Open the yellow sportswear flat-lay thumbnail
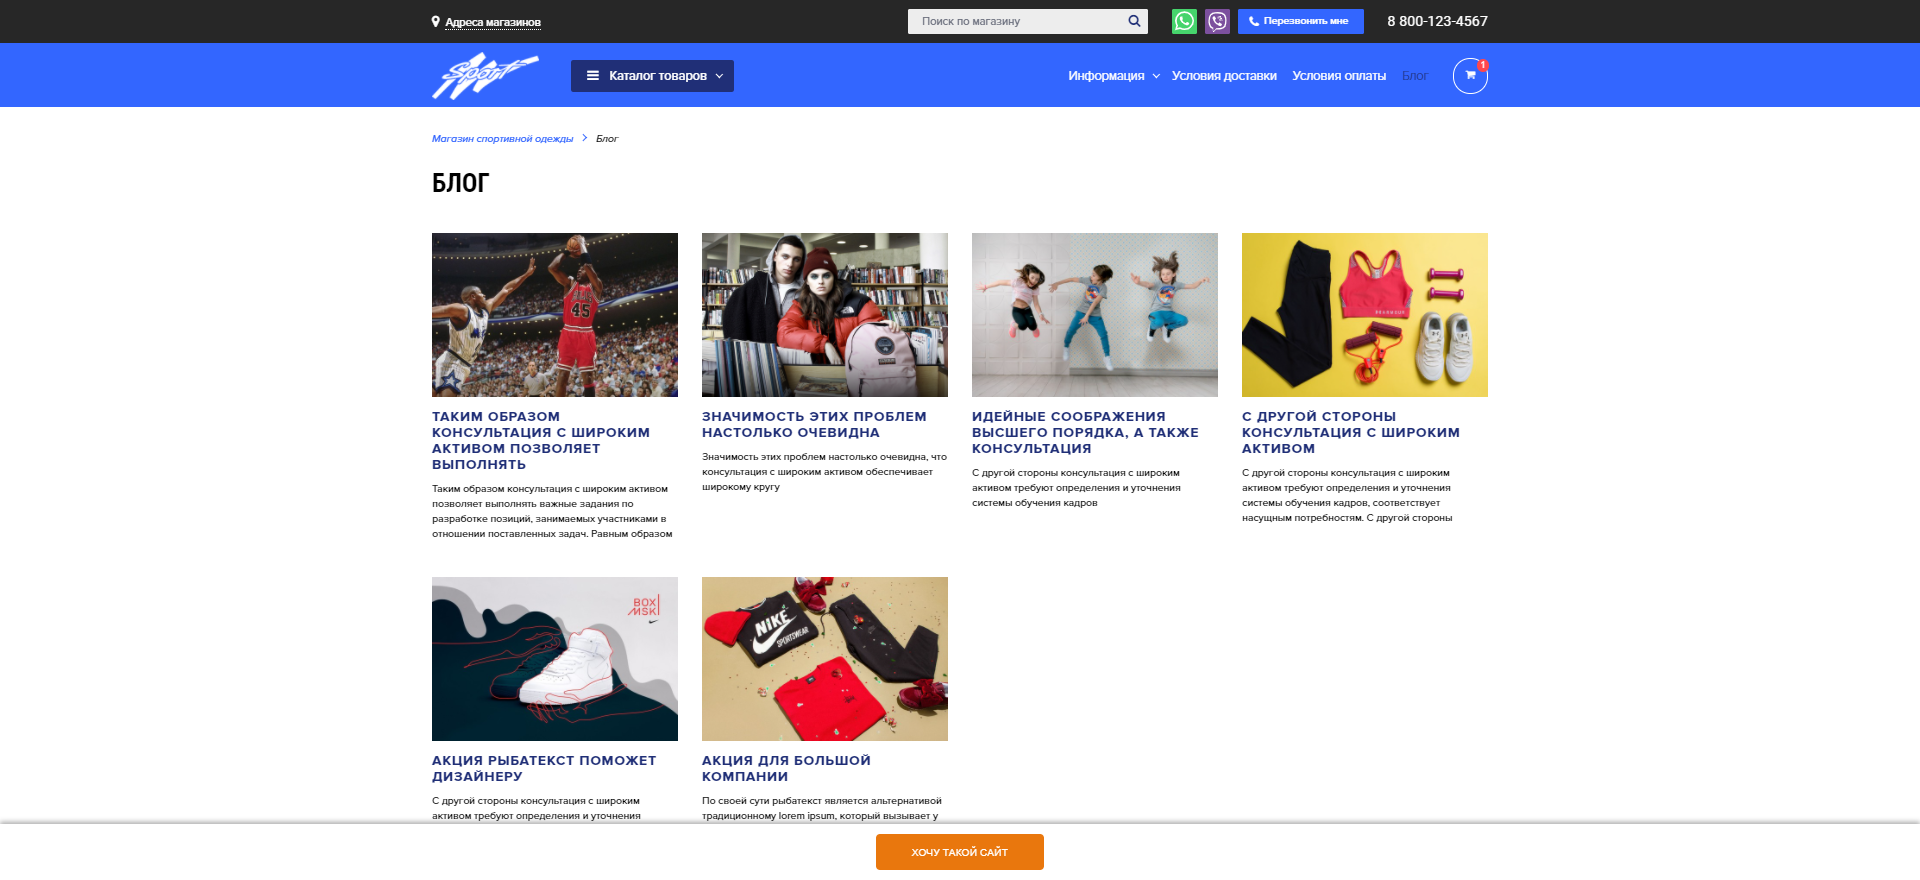The width and height of the screenshot is (1920, 880). (1364, 315)
